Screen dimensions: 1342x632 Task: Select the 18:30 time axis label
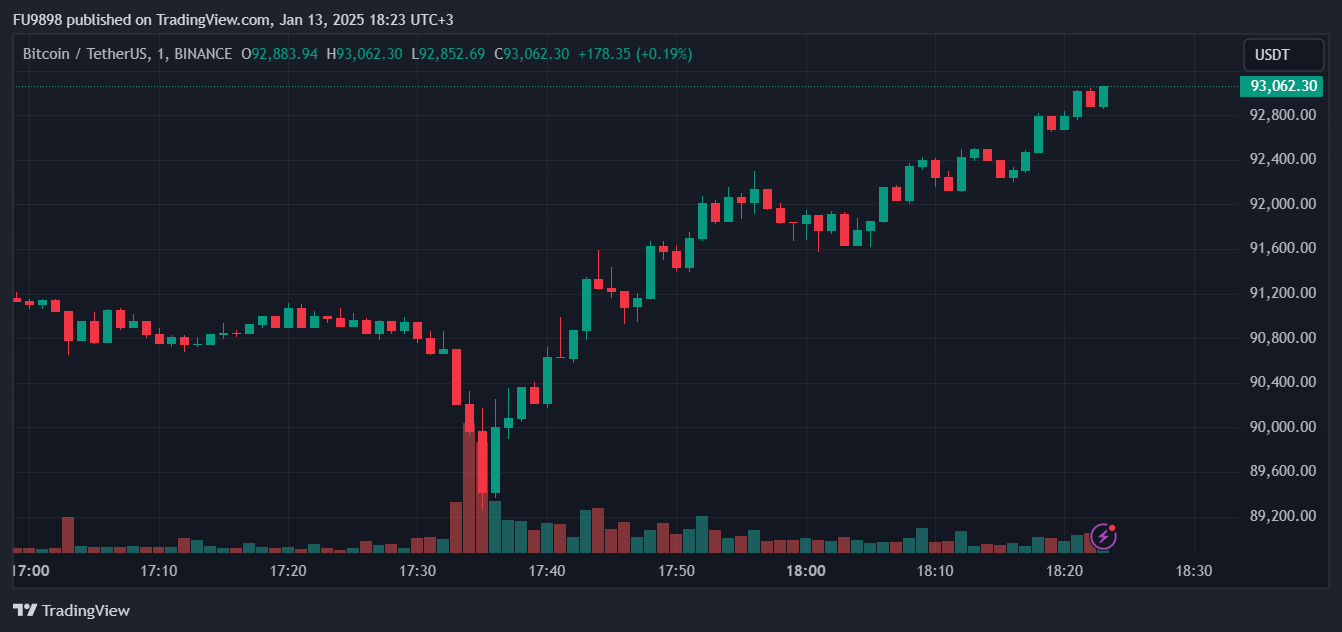(x=1193, y=571)
